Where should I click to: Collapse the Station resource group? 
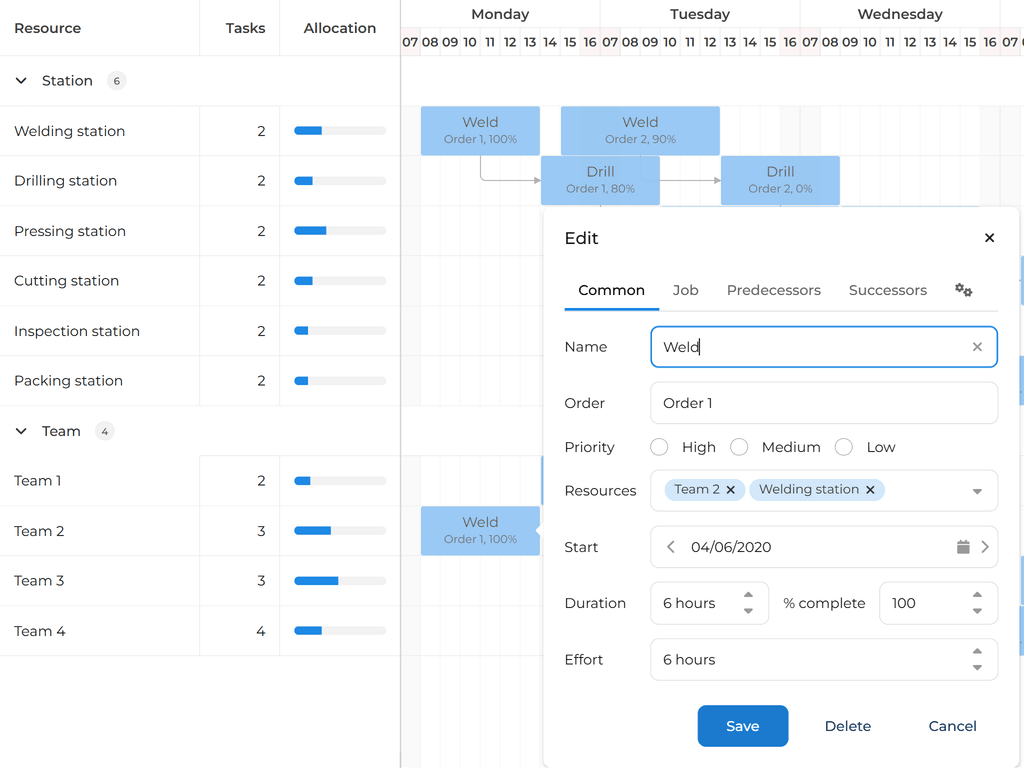pos(21,80)
